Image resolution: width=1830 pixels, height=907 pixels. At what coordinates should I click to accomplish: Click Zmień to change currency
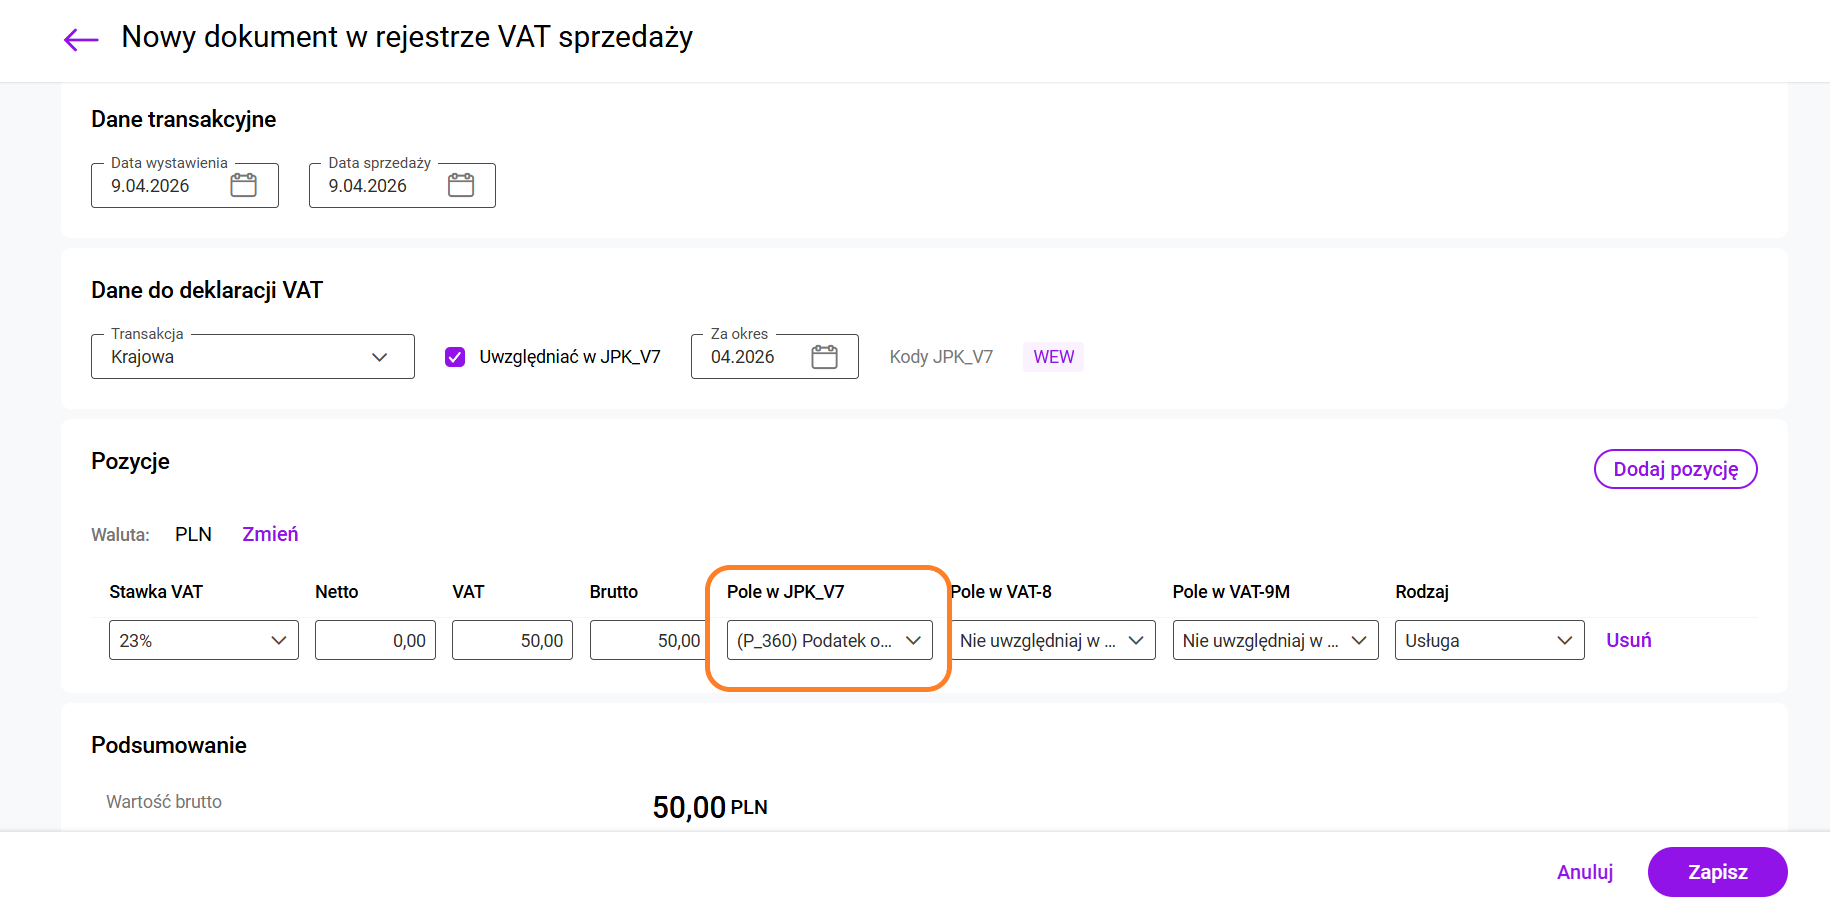270,534
